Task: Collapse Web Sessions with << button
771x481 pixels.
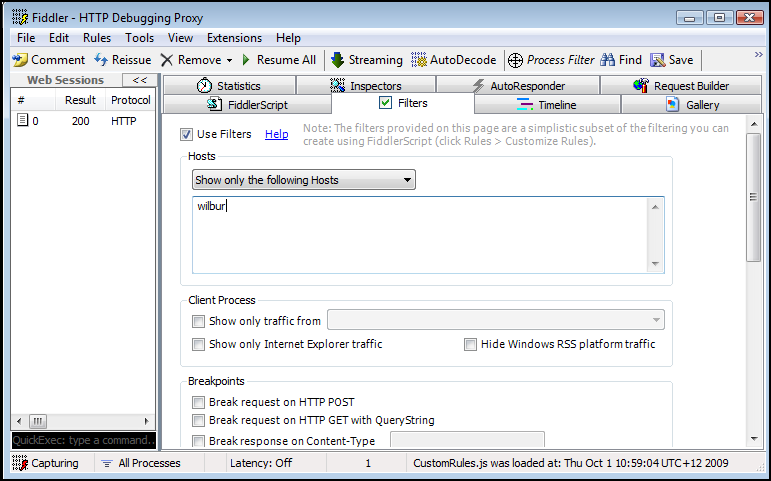Action: coord(140,80)
